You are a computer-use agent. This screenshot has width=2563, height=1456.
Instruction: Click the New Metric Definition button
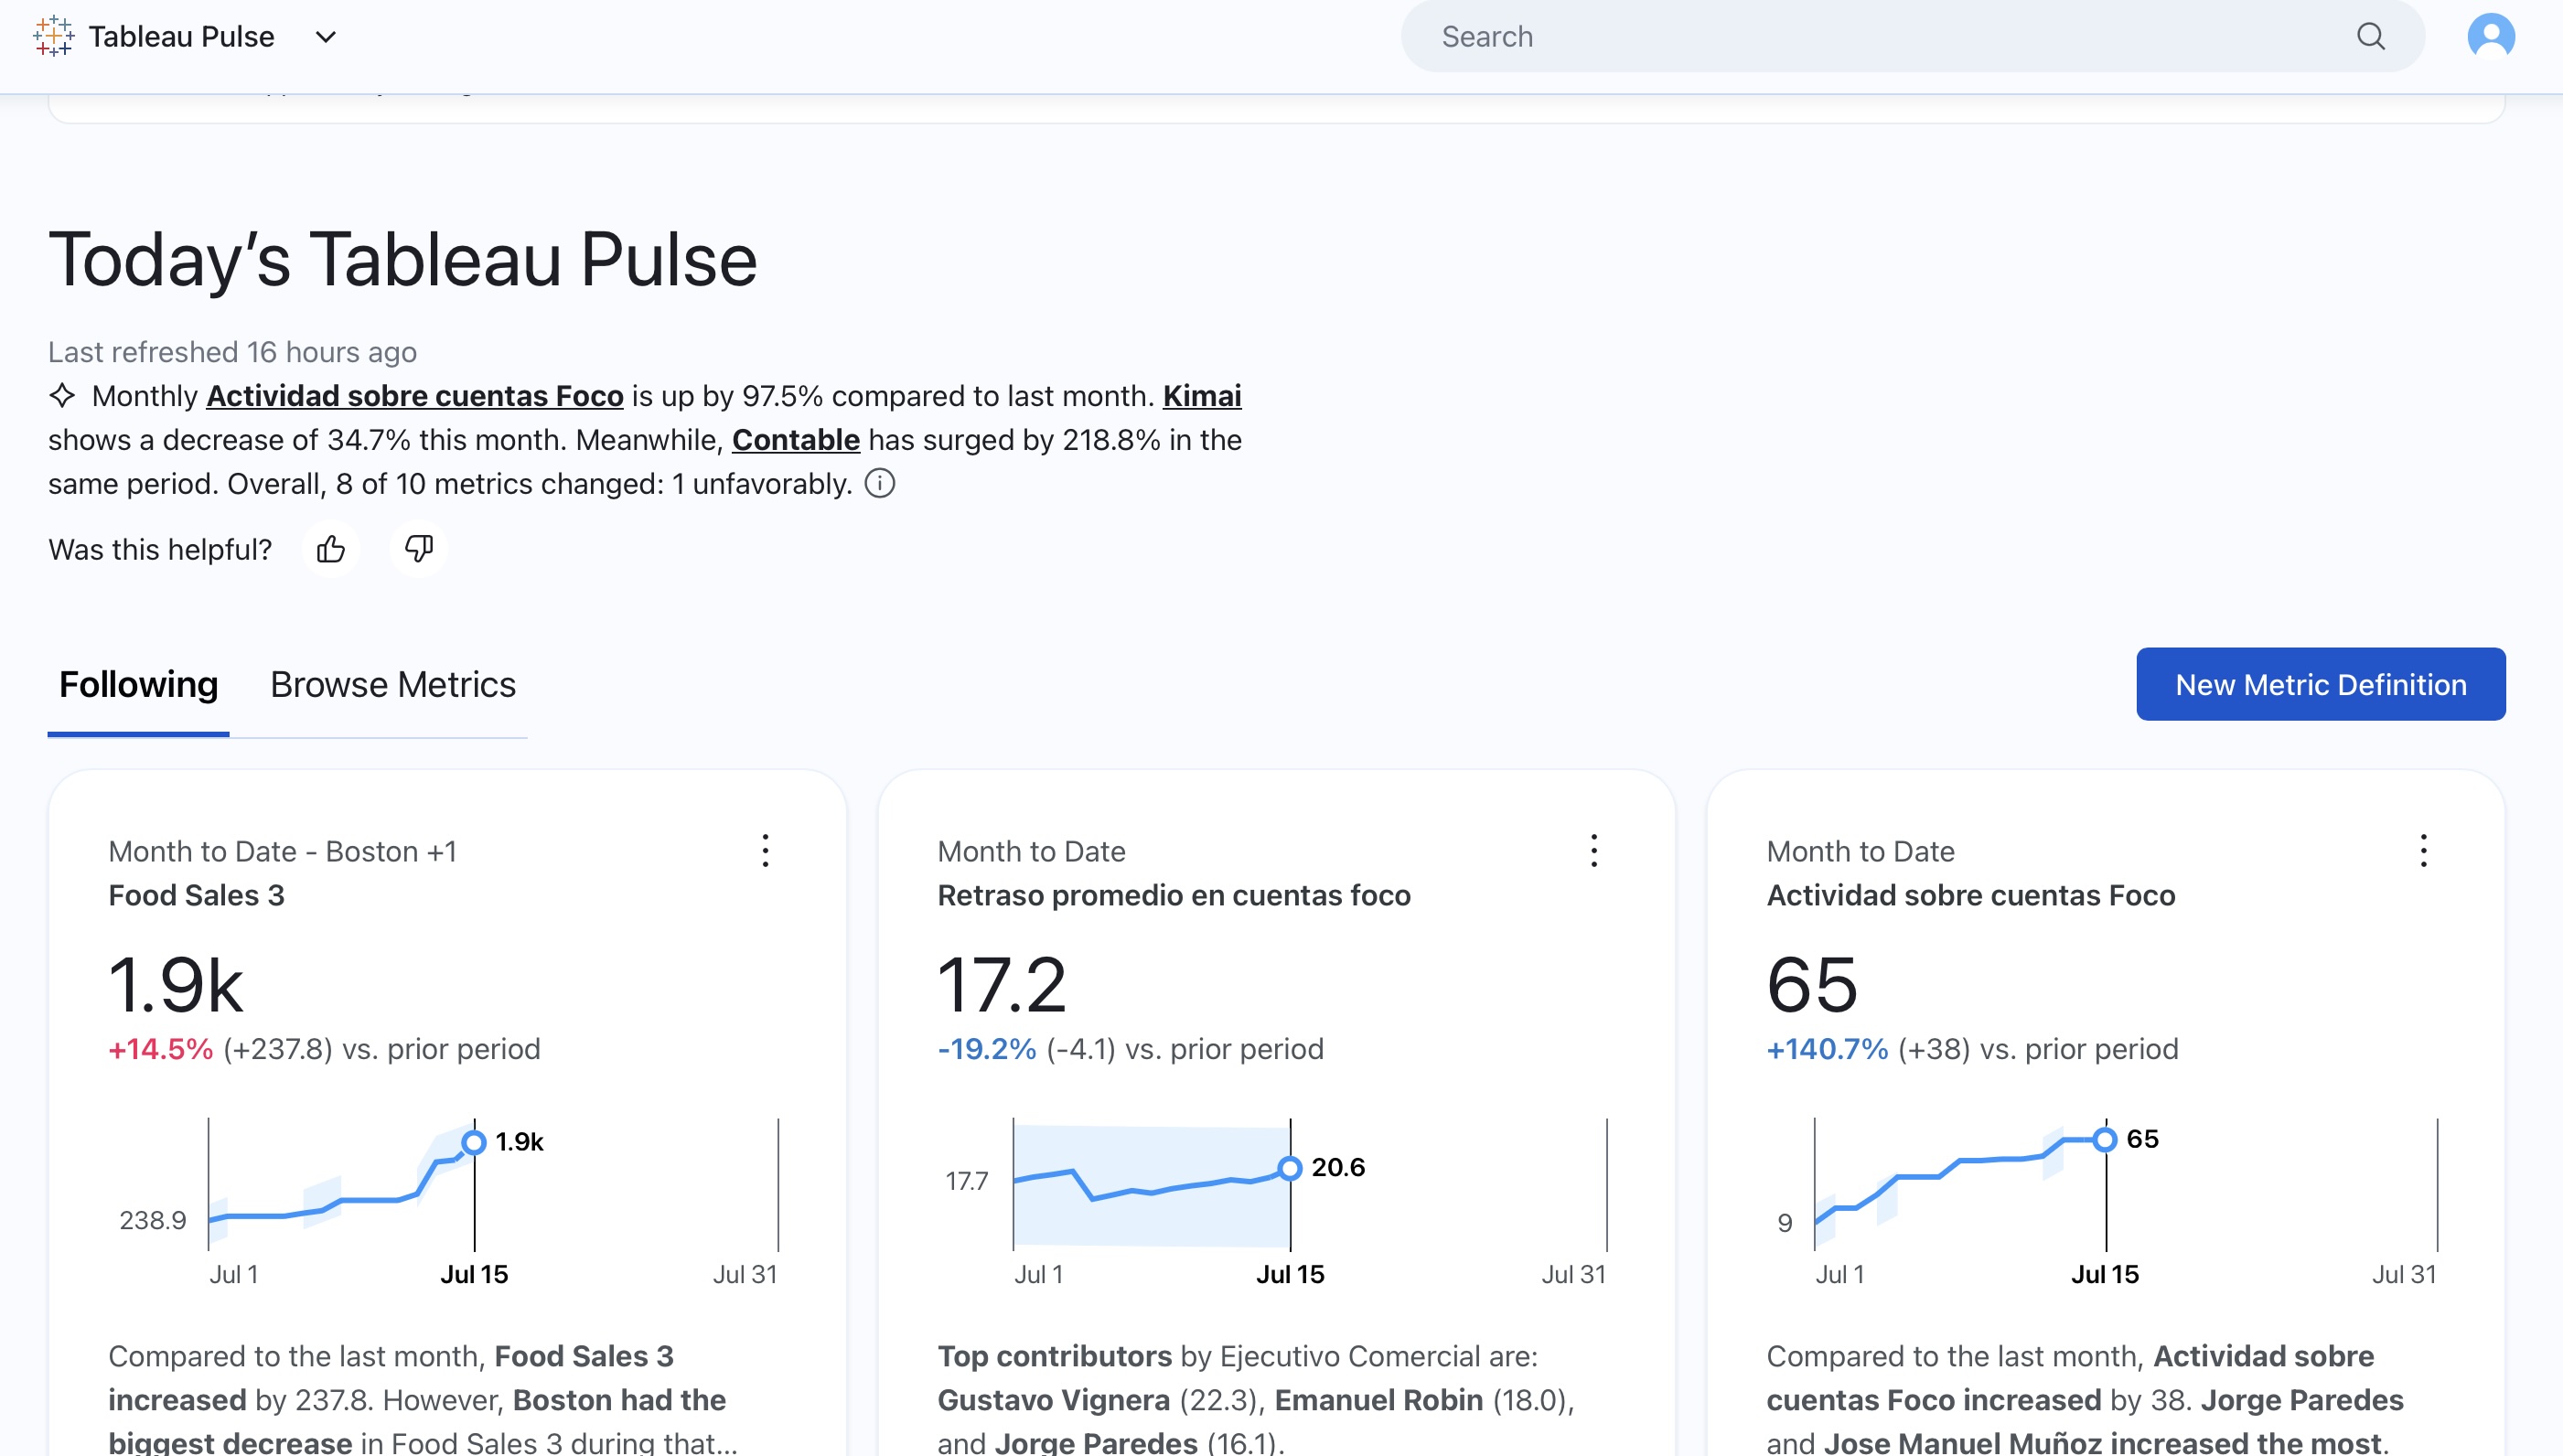point(2321,684)
